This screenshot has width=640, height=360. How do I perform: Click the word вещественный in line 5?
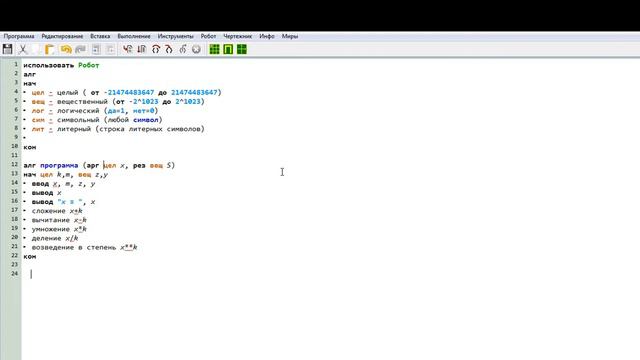point(82,102)
